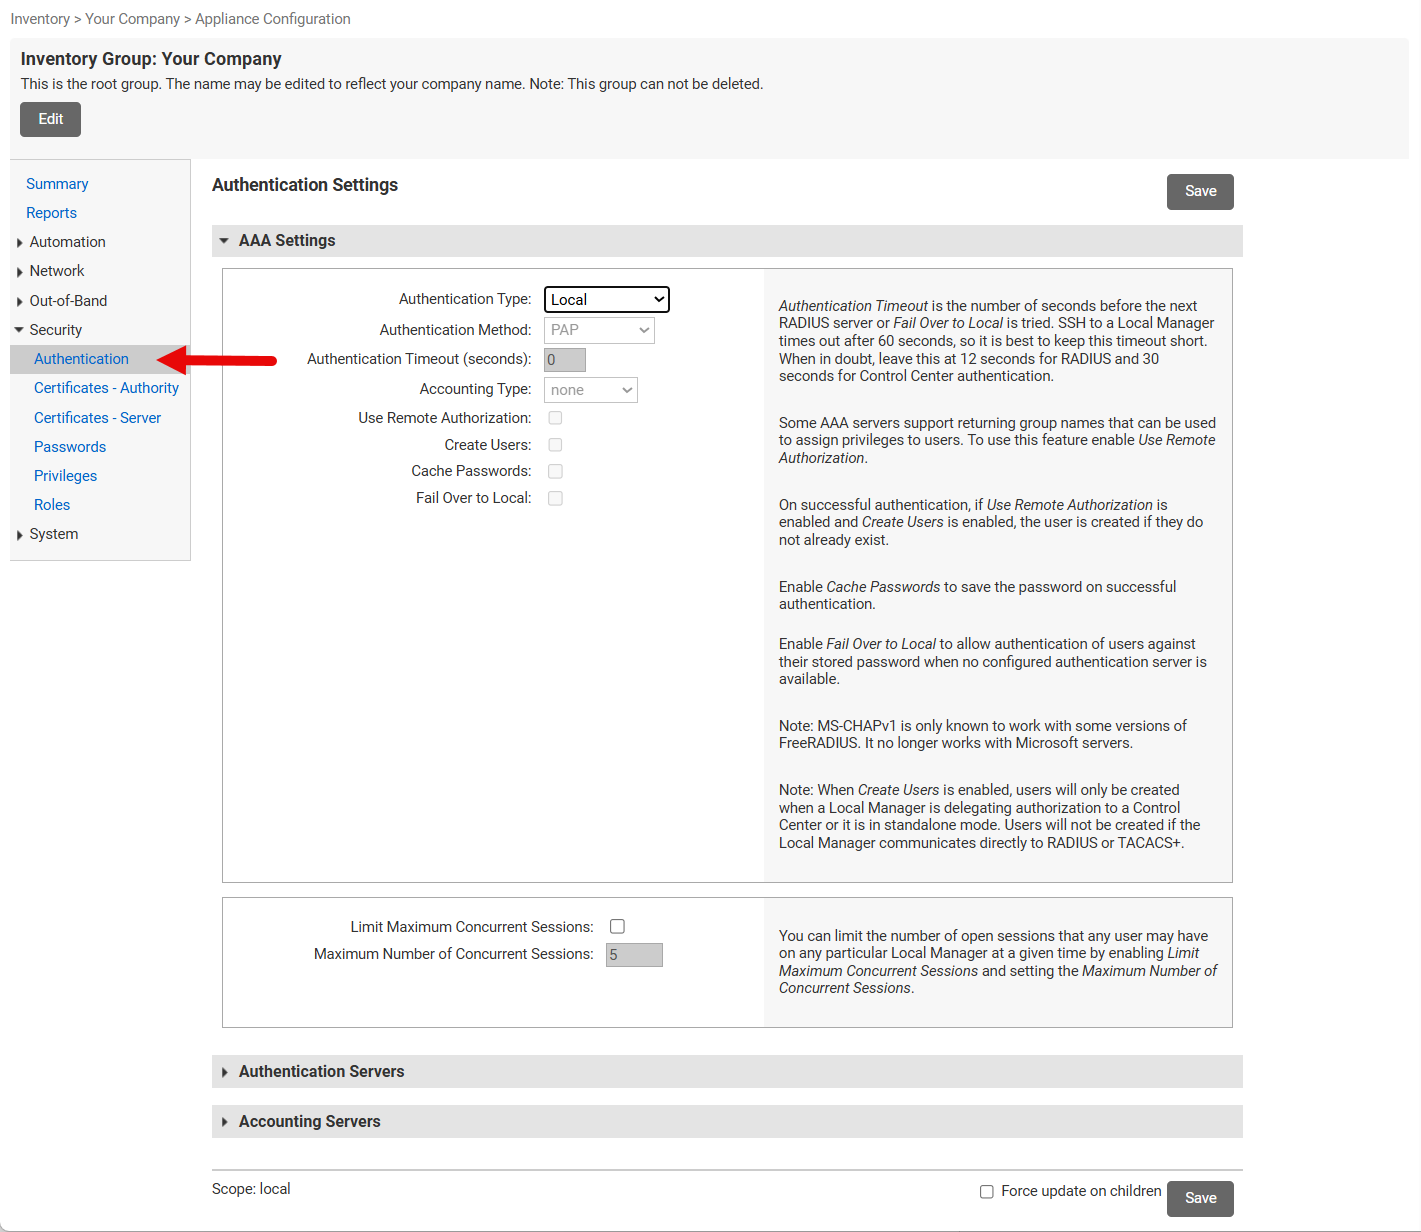Viewport: 1421px width, 1232px height.
Task: Toggle the Fail Over to Local checkbox
Action: click(x=555, y=498)
